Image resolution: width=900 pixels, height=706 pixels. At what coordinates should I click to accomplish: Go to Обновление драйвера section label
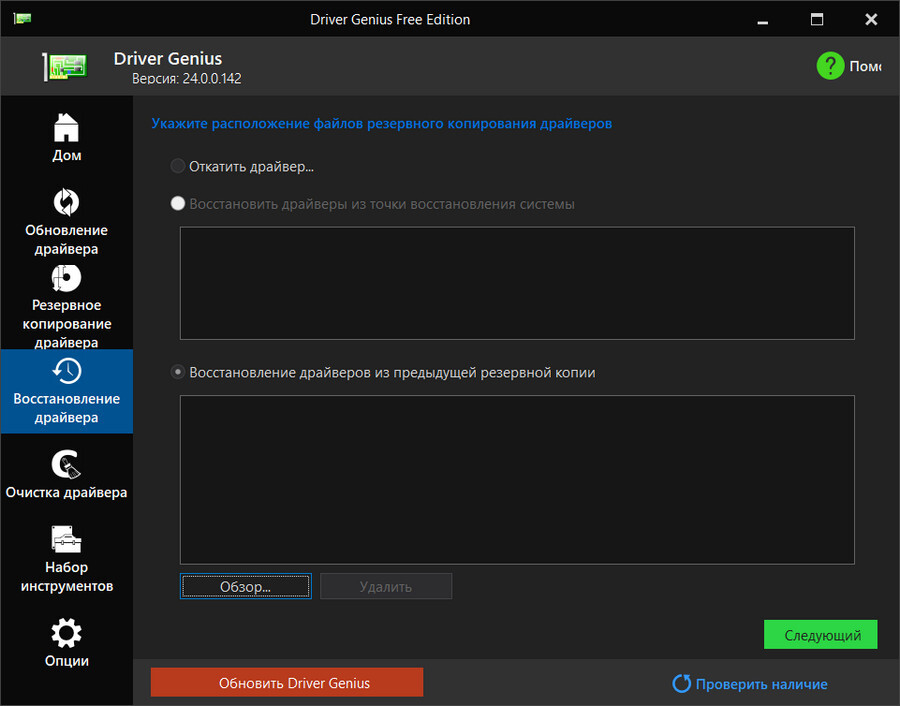click(67, 239)
